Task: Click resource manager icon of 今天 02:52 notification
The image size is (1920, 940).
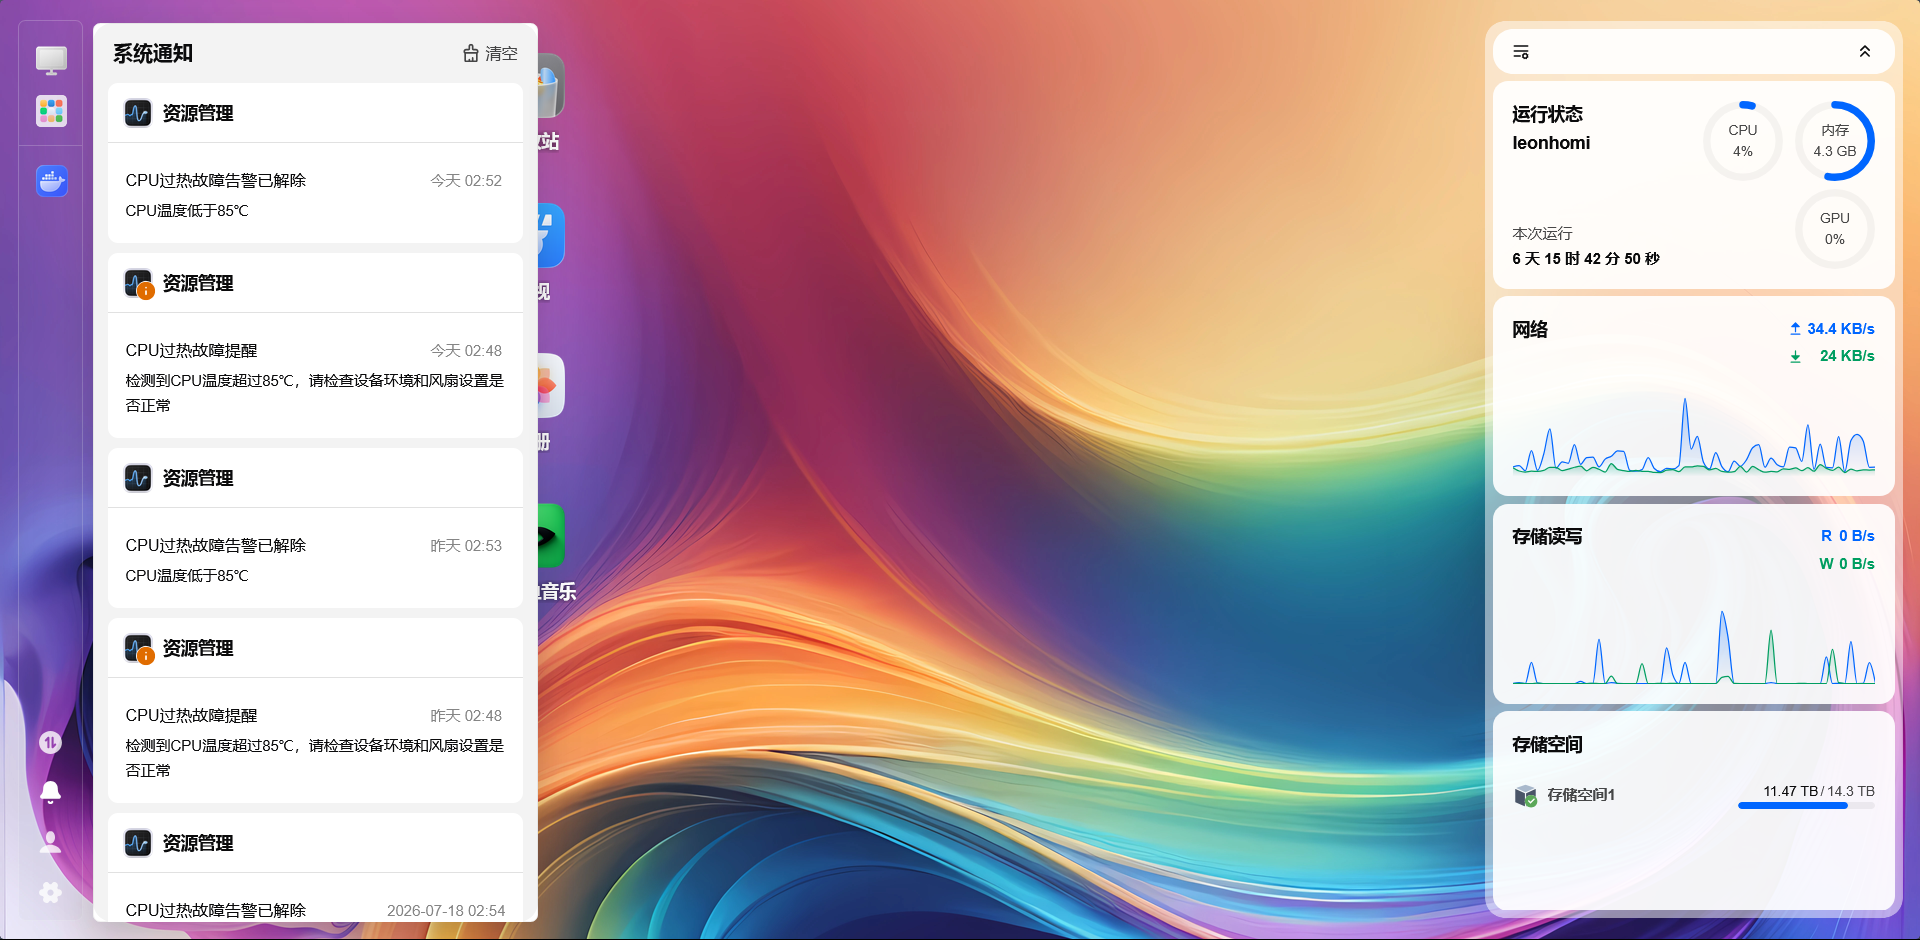Action: click(138, 113)
